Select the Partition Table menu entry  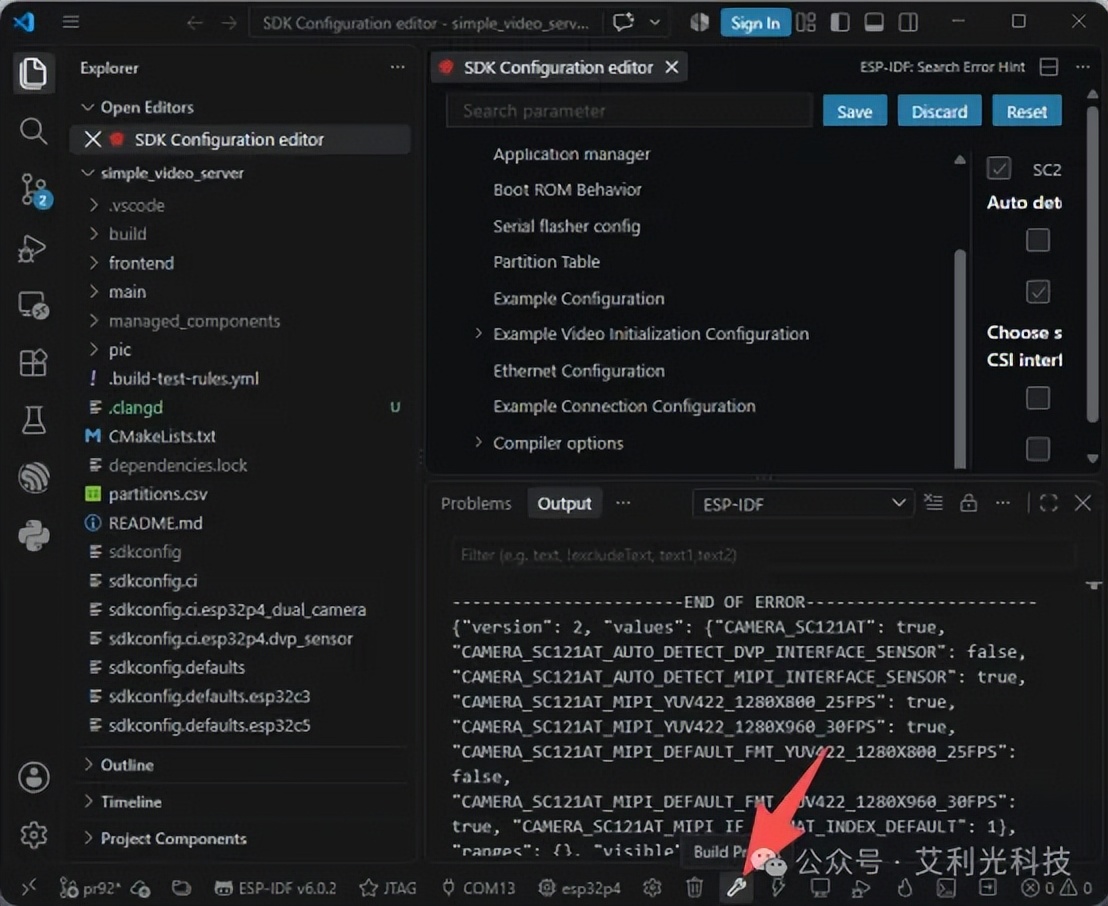[546, 261]
